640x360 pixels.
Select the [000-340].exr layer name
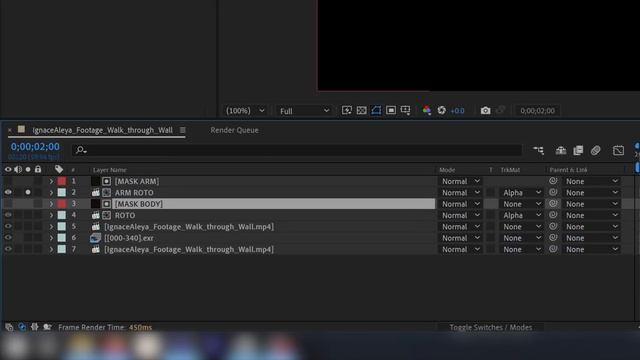tap(129, 238)
